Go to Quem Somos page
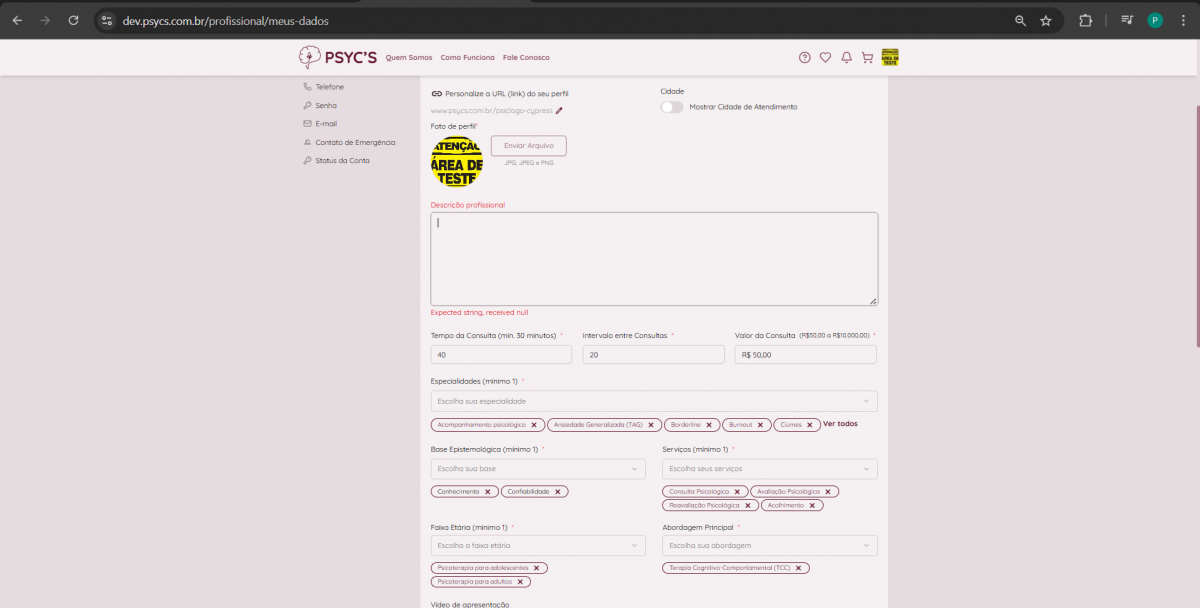Image resolution: width=1200 pixels, height=608 pixels. pos(409,58)
